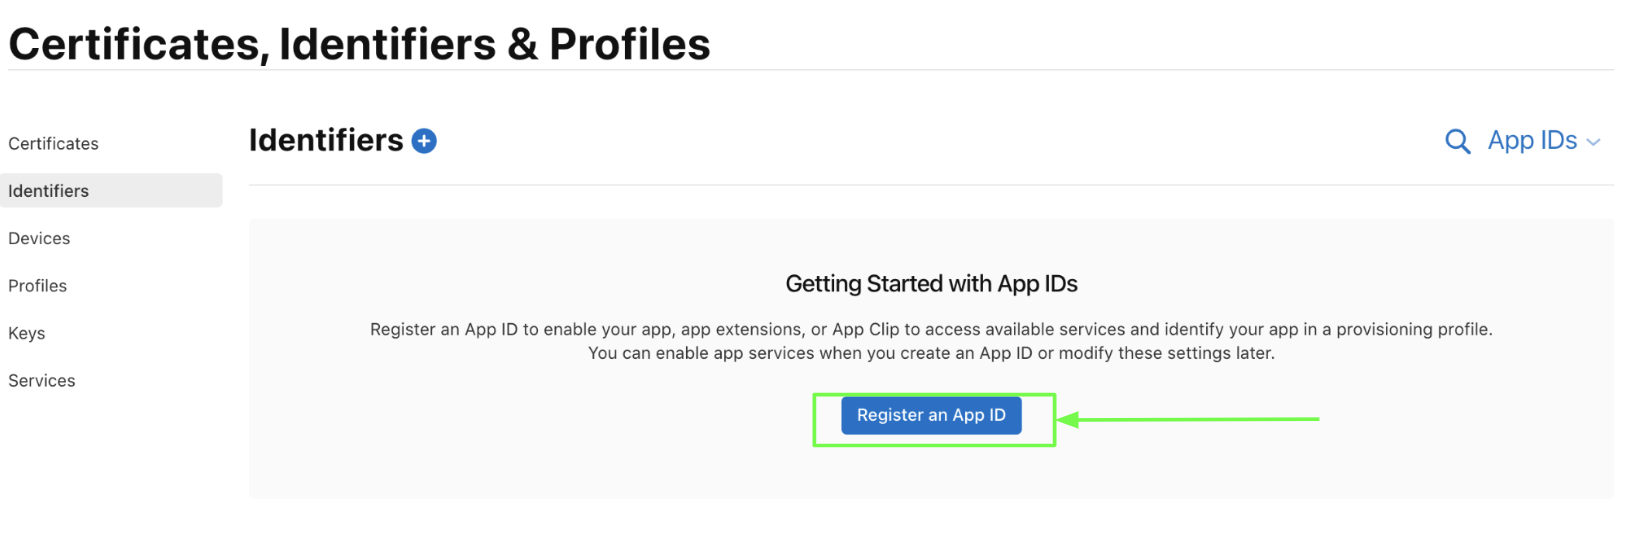Viewport: 1636px width, 538px height.
Task: Open Certificates in the sidebar
Action: click(x=54, y=144)
